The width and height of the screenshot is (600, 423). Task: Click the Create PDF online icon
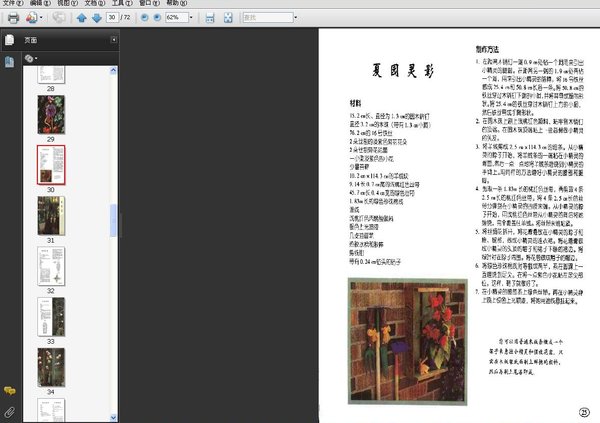[31, 18]
